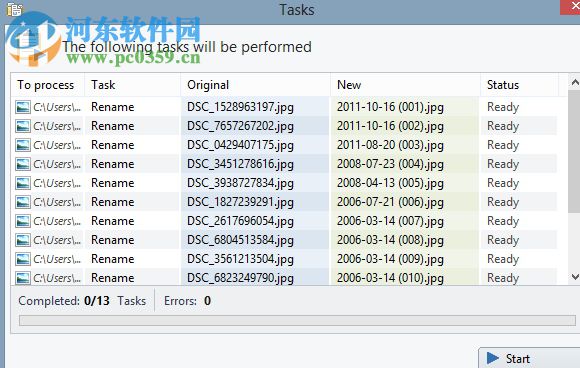Viewport: 580px width, 368px height.
Task: Sort by the To process column header
Action: tap(48, 85)
